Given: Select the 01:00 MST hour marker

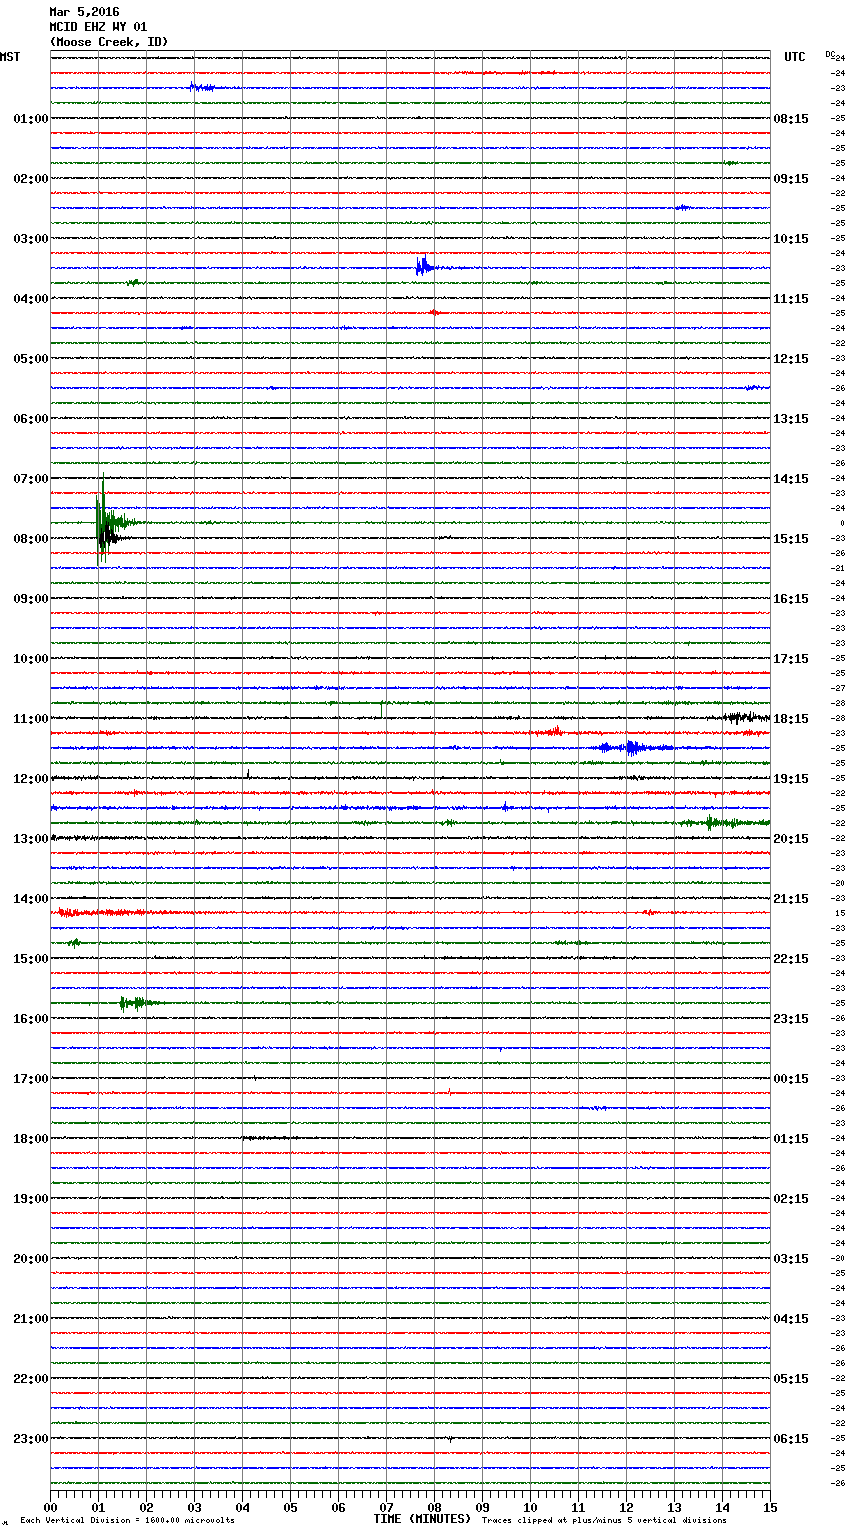Looking at the screenshot, I should [x=30, y=119].
